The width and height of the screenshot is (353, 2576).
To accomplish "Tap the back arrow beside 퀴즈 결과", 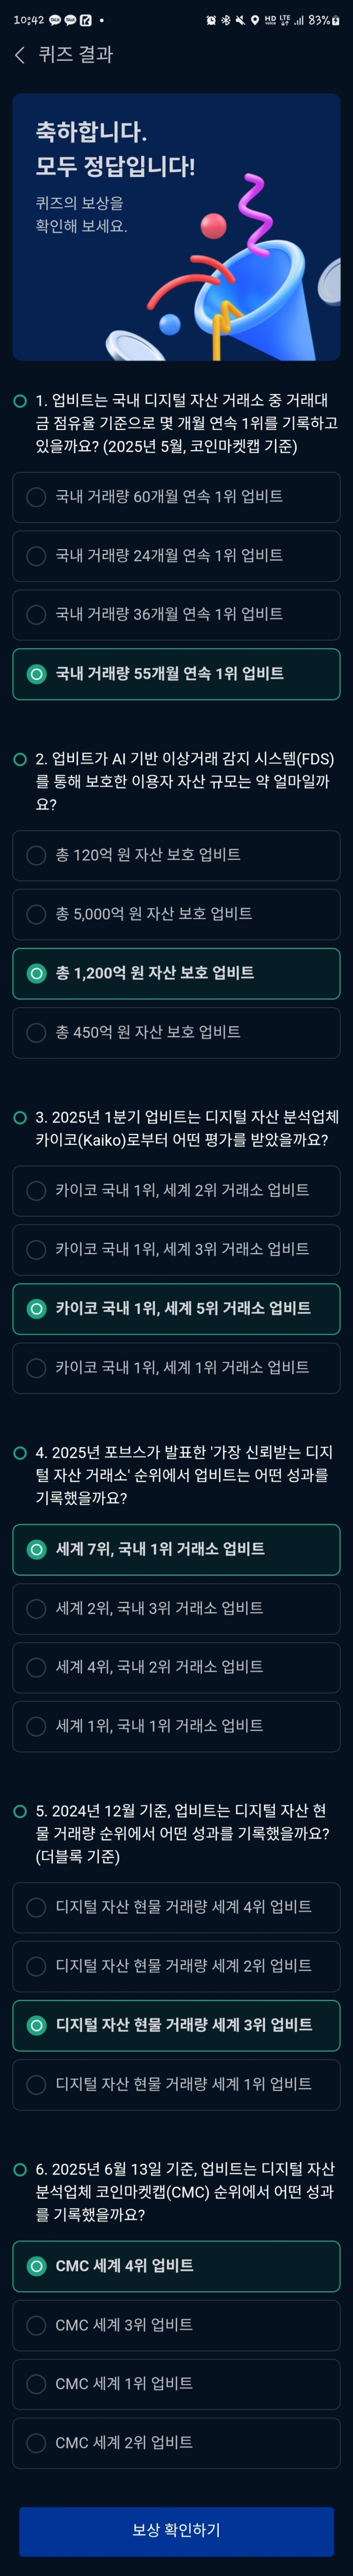I will [20, 55].
